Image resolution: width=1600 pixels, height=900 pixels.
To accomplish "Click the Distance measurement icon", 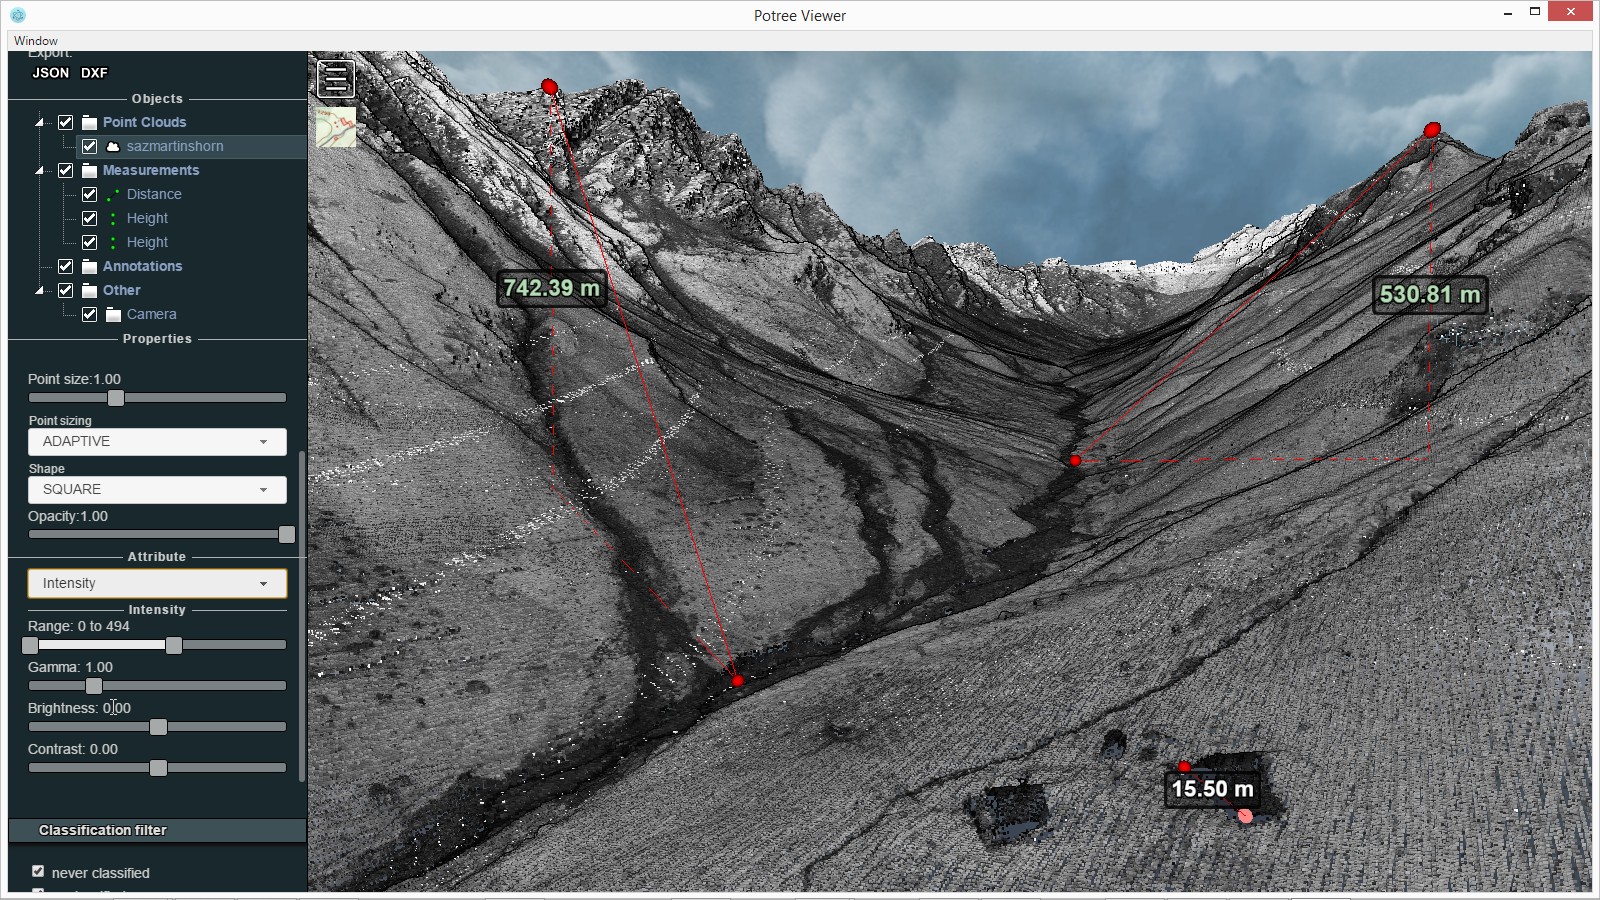I will pyautogui.click(x=113, y=194).
